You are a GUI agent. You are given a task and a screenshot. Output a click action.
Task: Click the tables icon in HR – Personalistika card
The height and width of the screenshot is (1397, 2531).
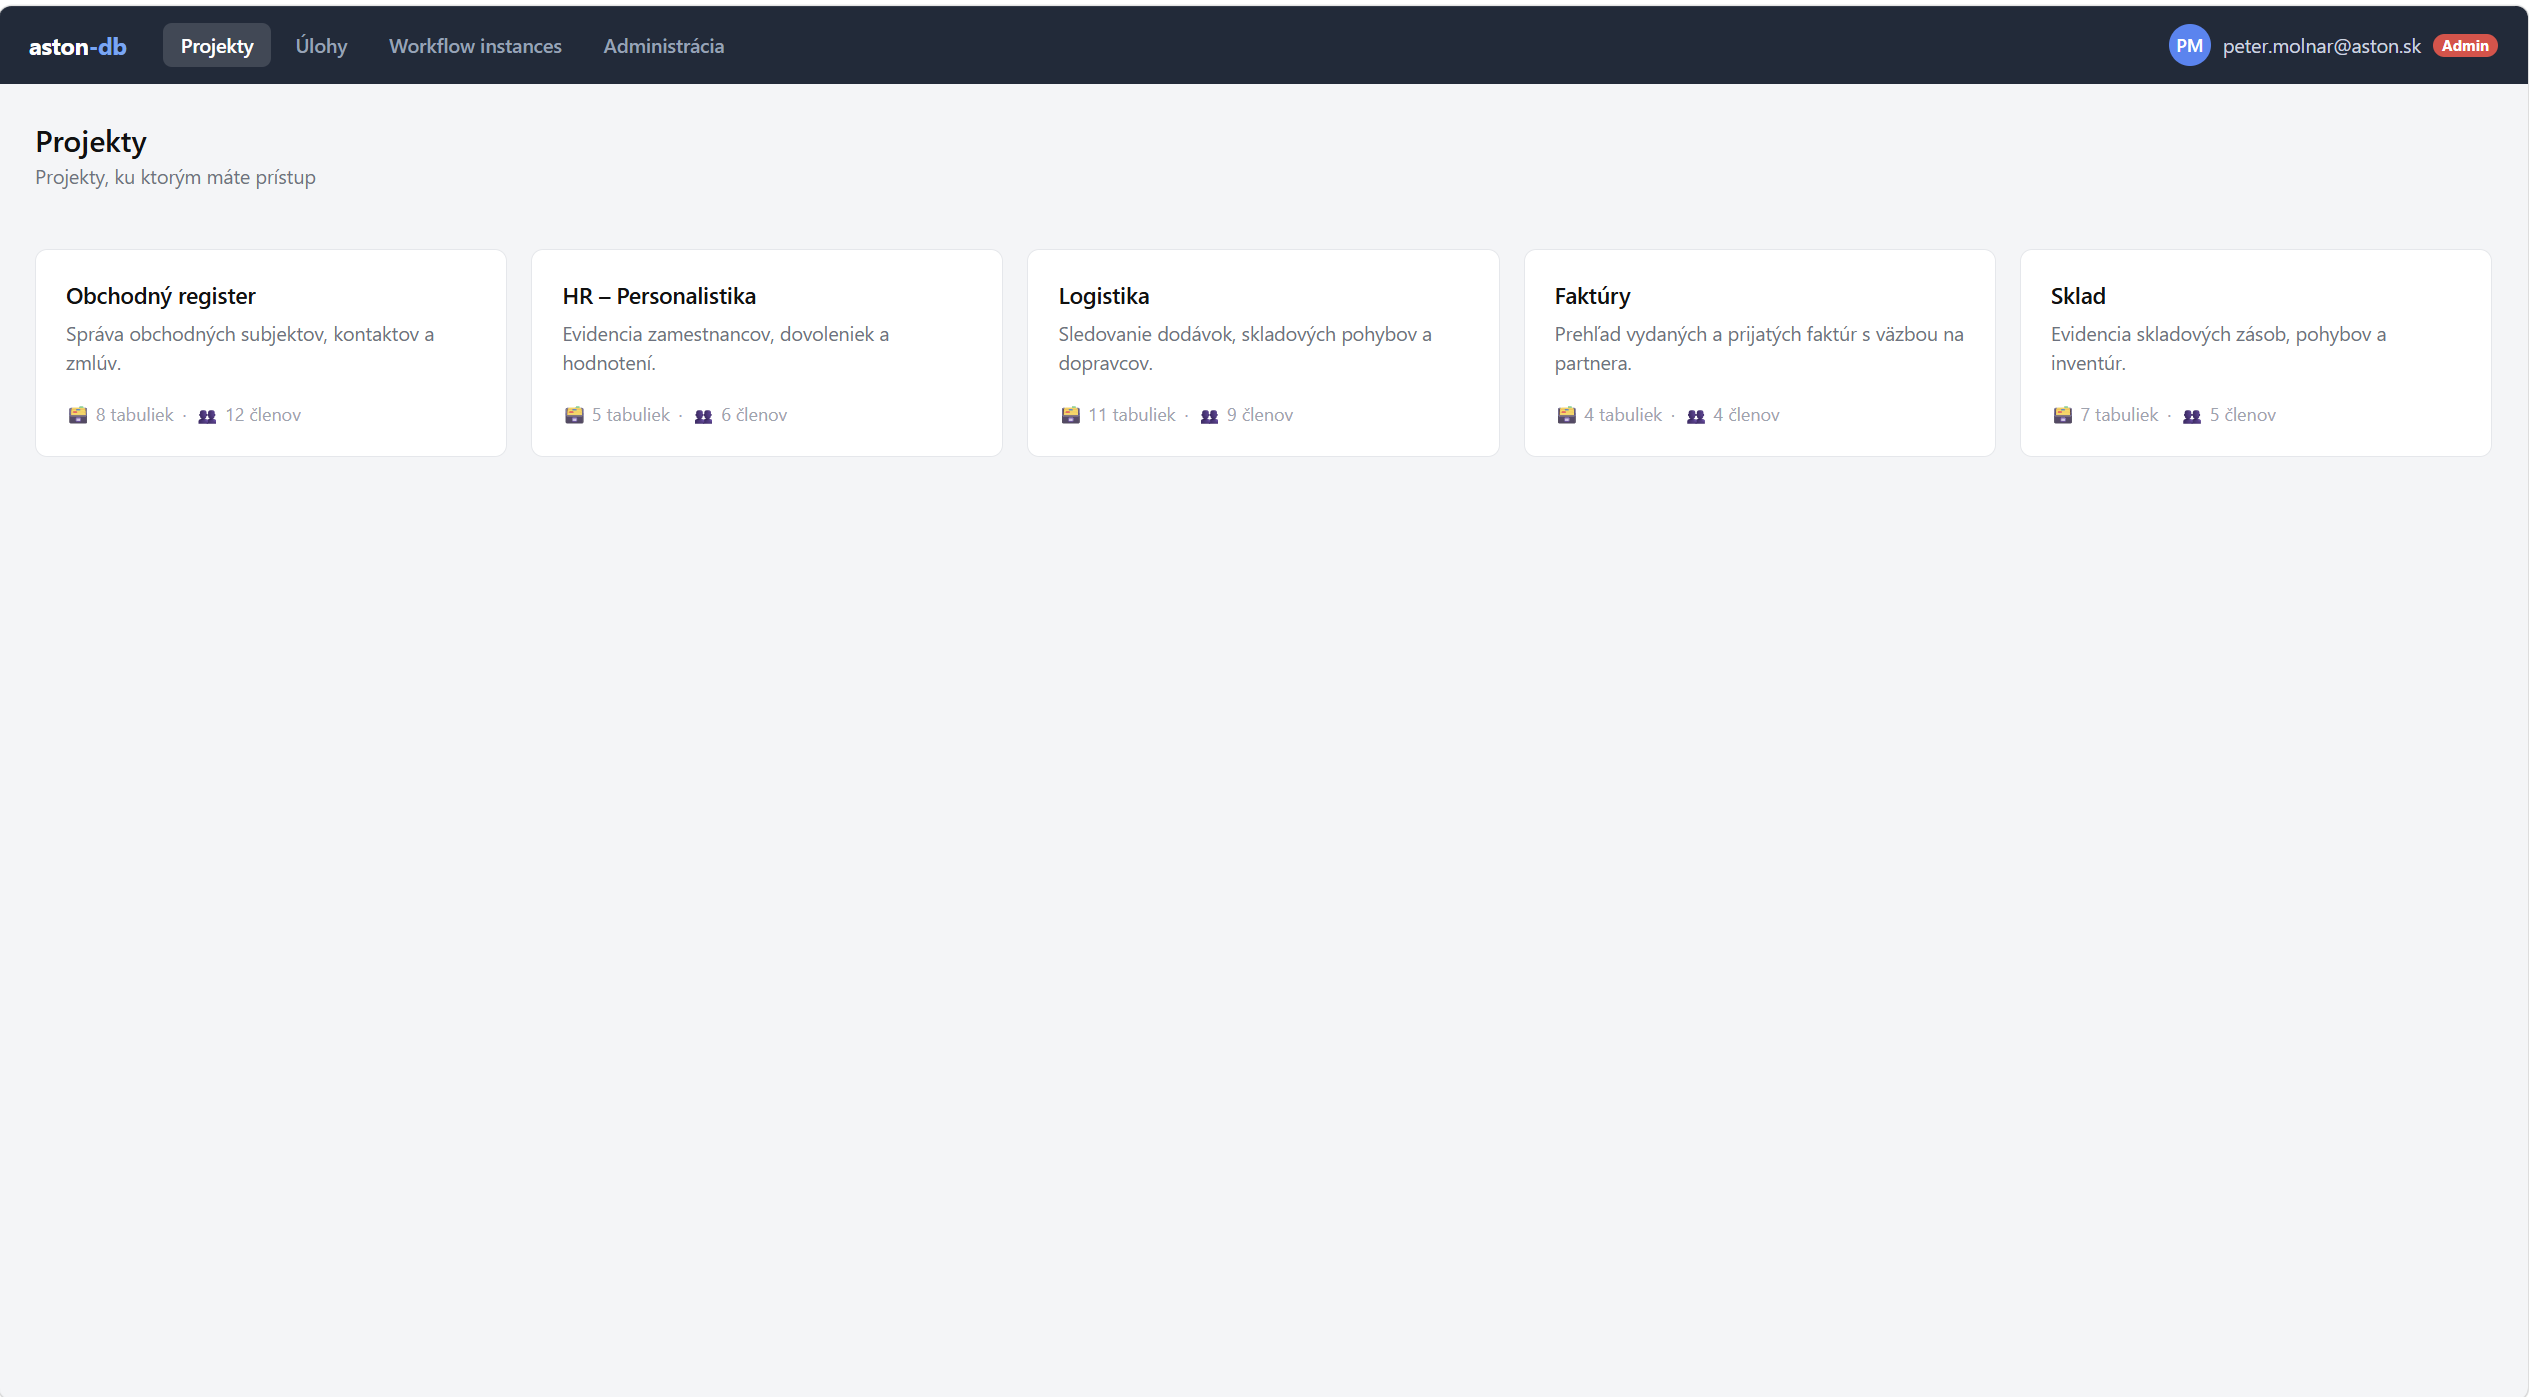point(574,415)
